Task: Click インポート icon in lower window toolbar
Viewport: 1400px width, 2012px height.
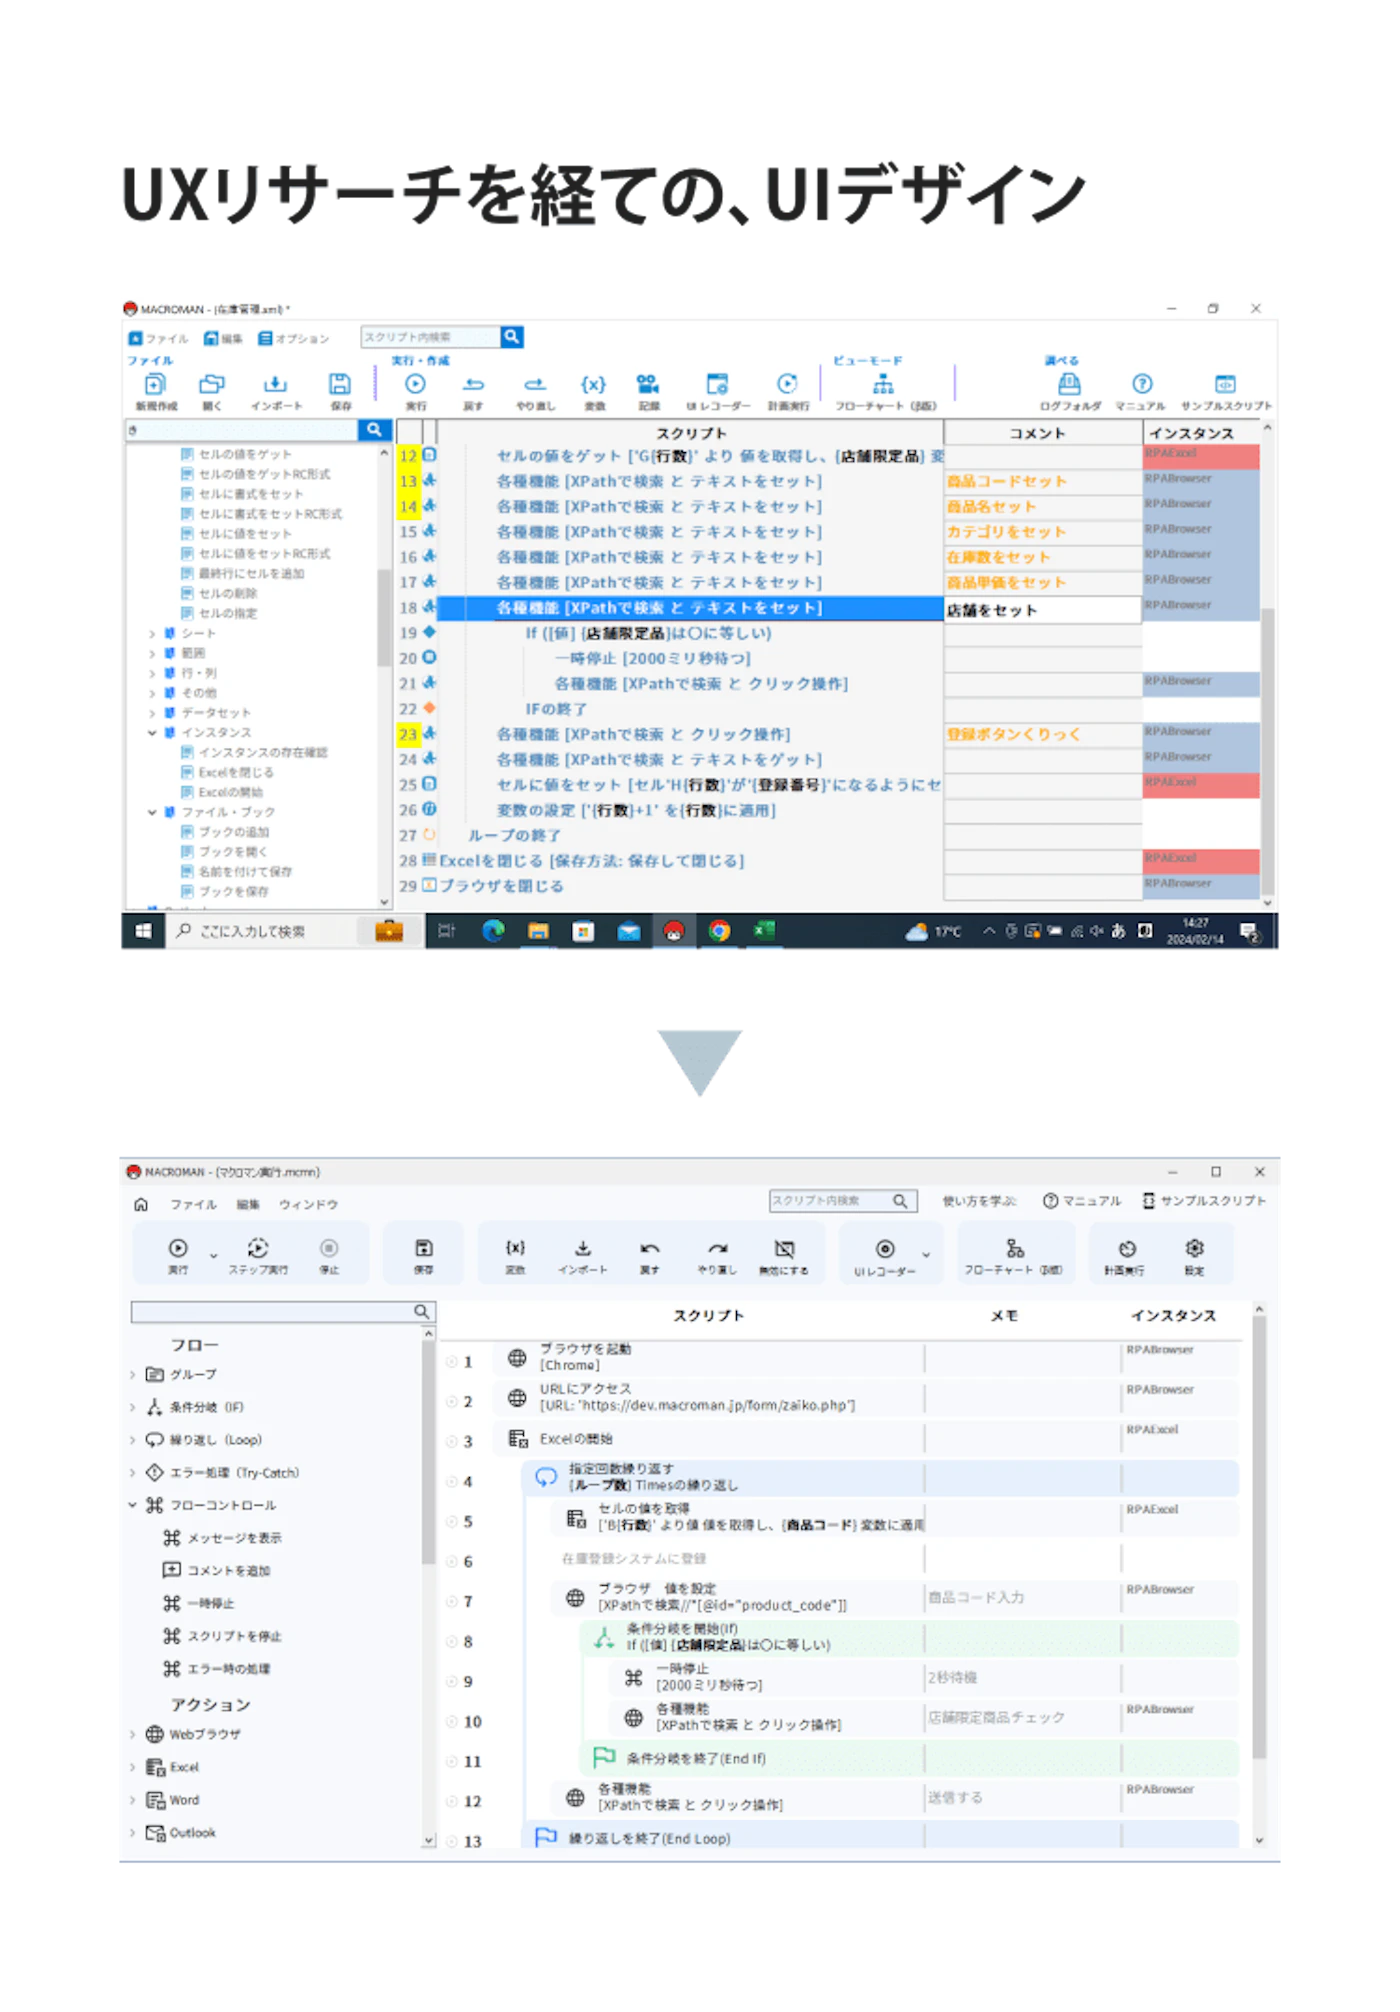Action: pyautogui.click(x=583, y=1248)
